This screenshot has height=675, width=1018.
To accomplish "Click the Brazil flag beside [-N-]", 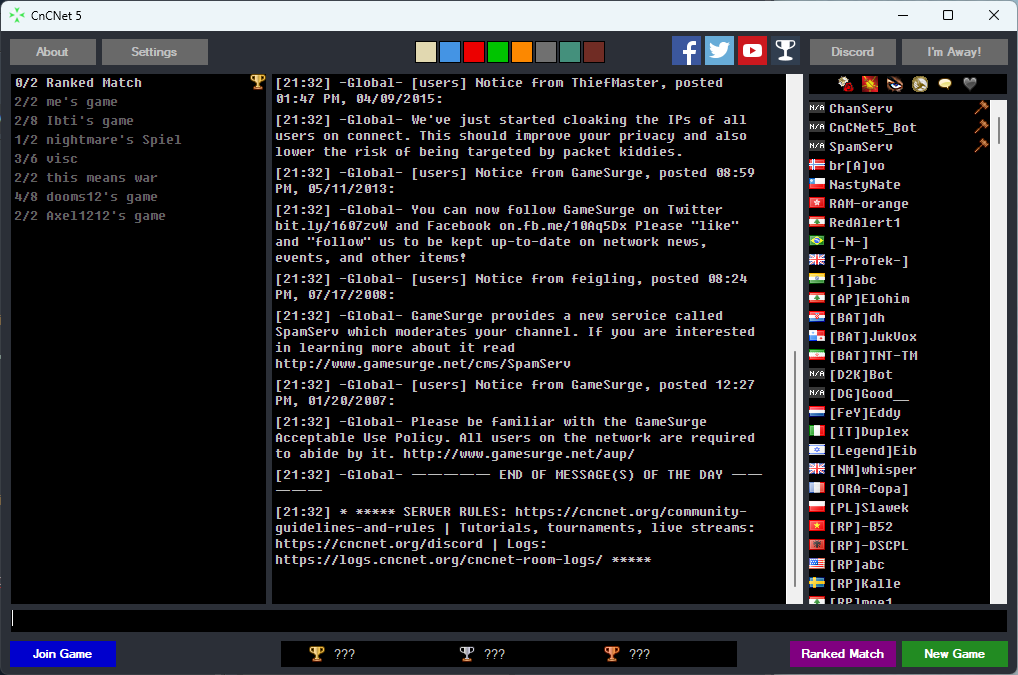I will pos(817,241).
